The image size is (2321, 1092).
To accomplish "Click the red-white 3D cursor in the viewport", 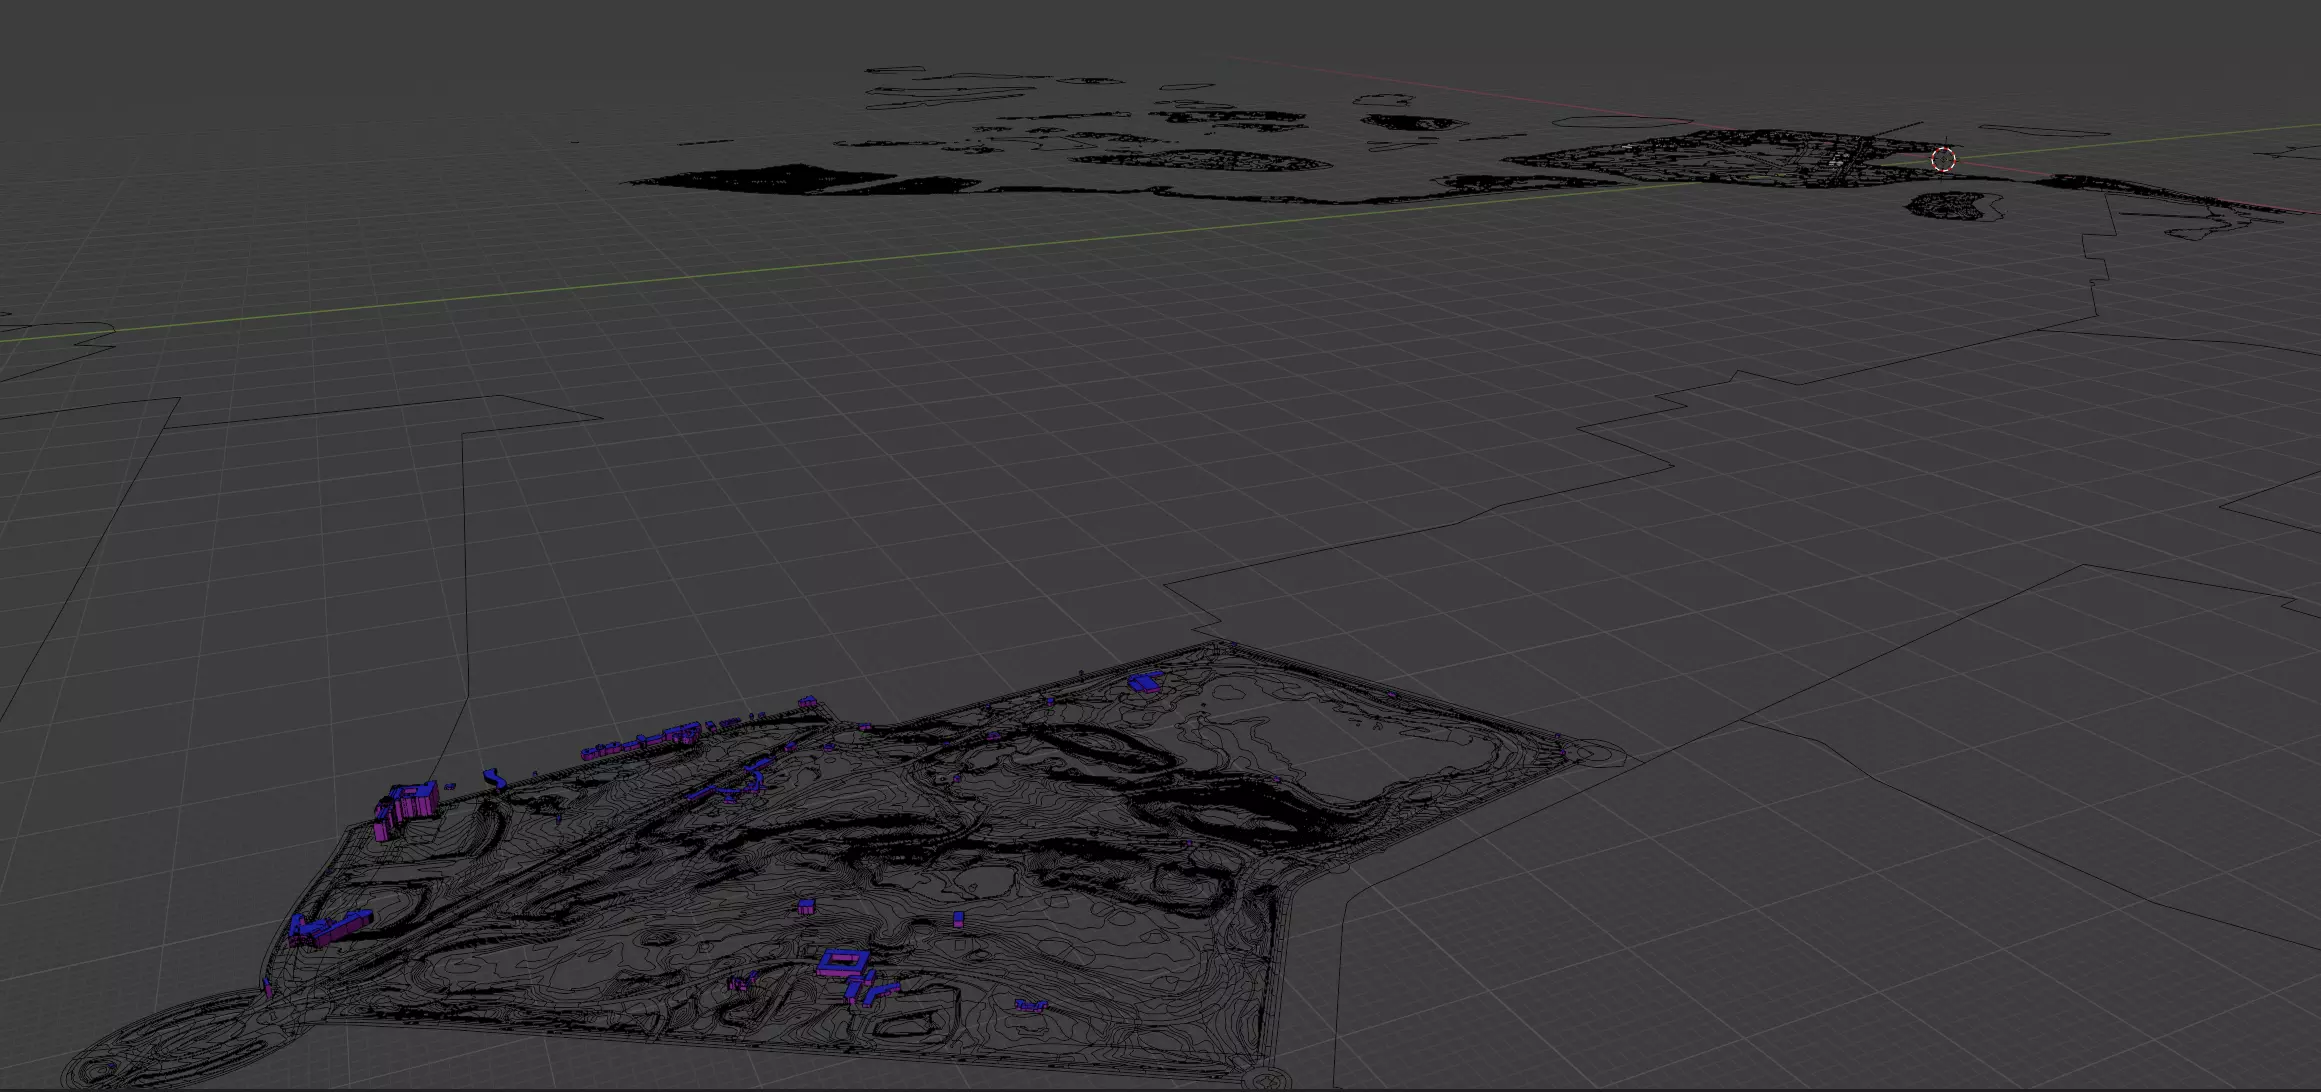I will pos(1943,159).
